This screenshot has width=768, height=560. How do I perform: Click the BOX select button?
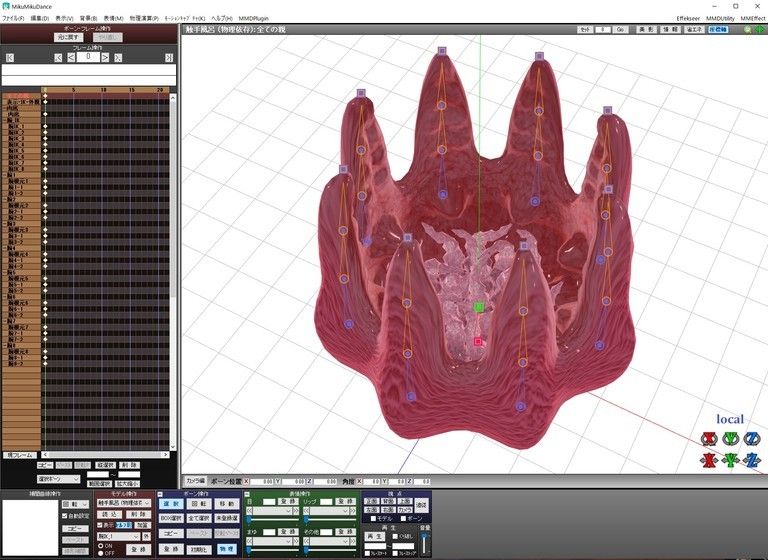coord(171,518)
